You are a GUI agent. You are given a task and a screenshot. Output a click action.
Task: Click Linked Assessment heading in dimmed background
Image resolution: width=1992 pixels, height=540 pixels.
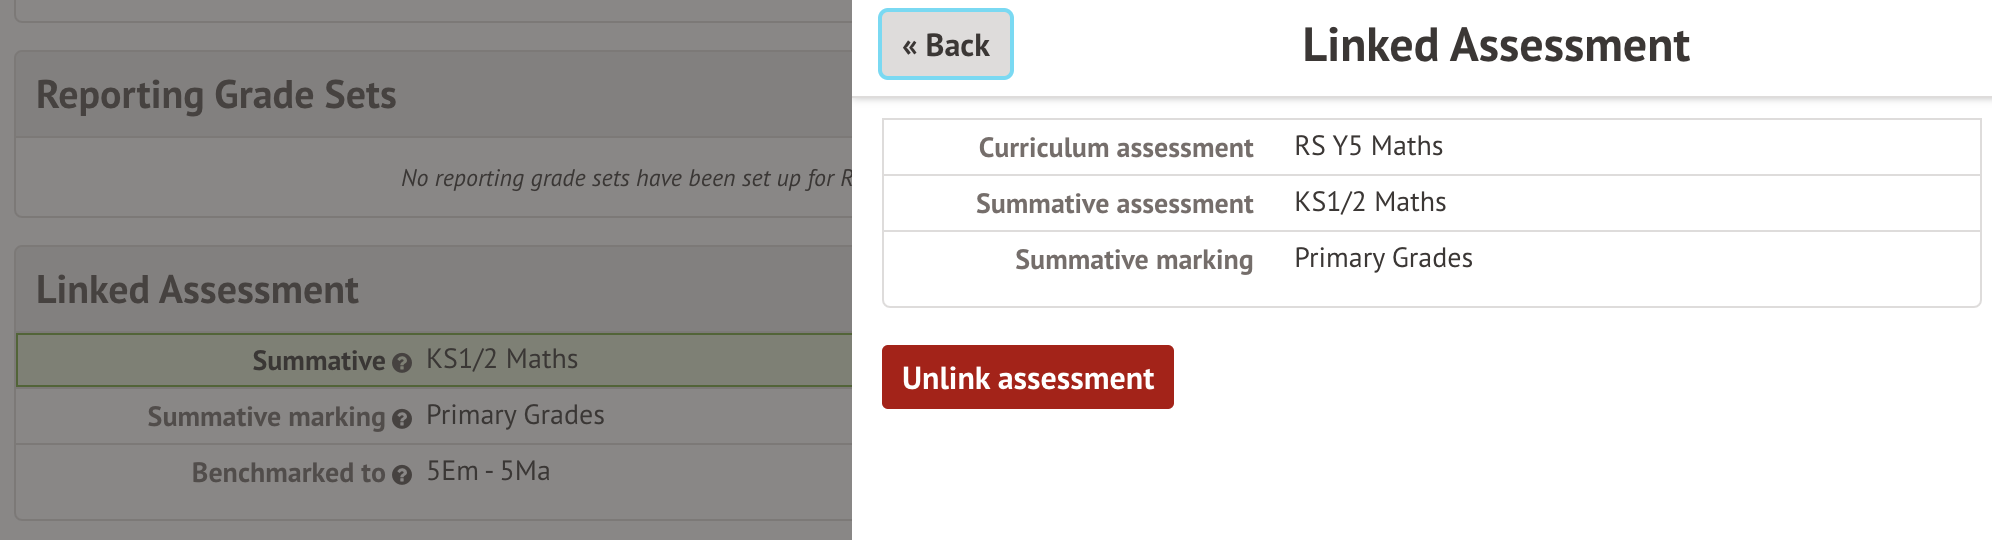click(197, 291)
